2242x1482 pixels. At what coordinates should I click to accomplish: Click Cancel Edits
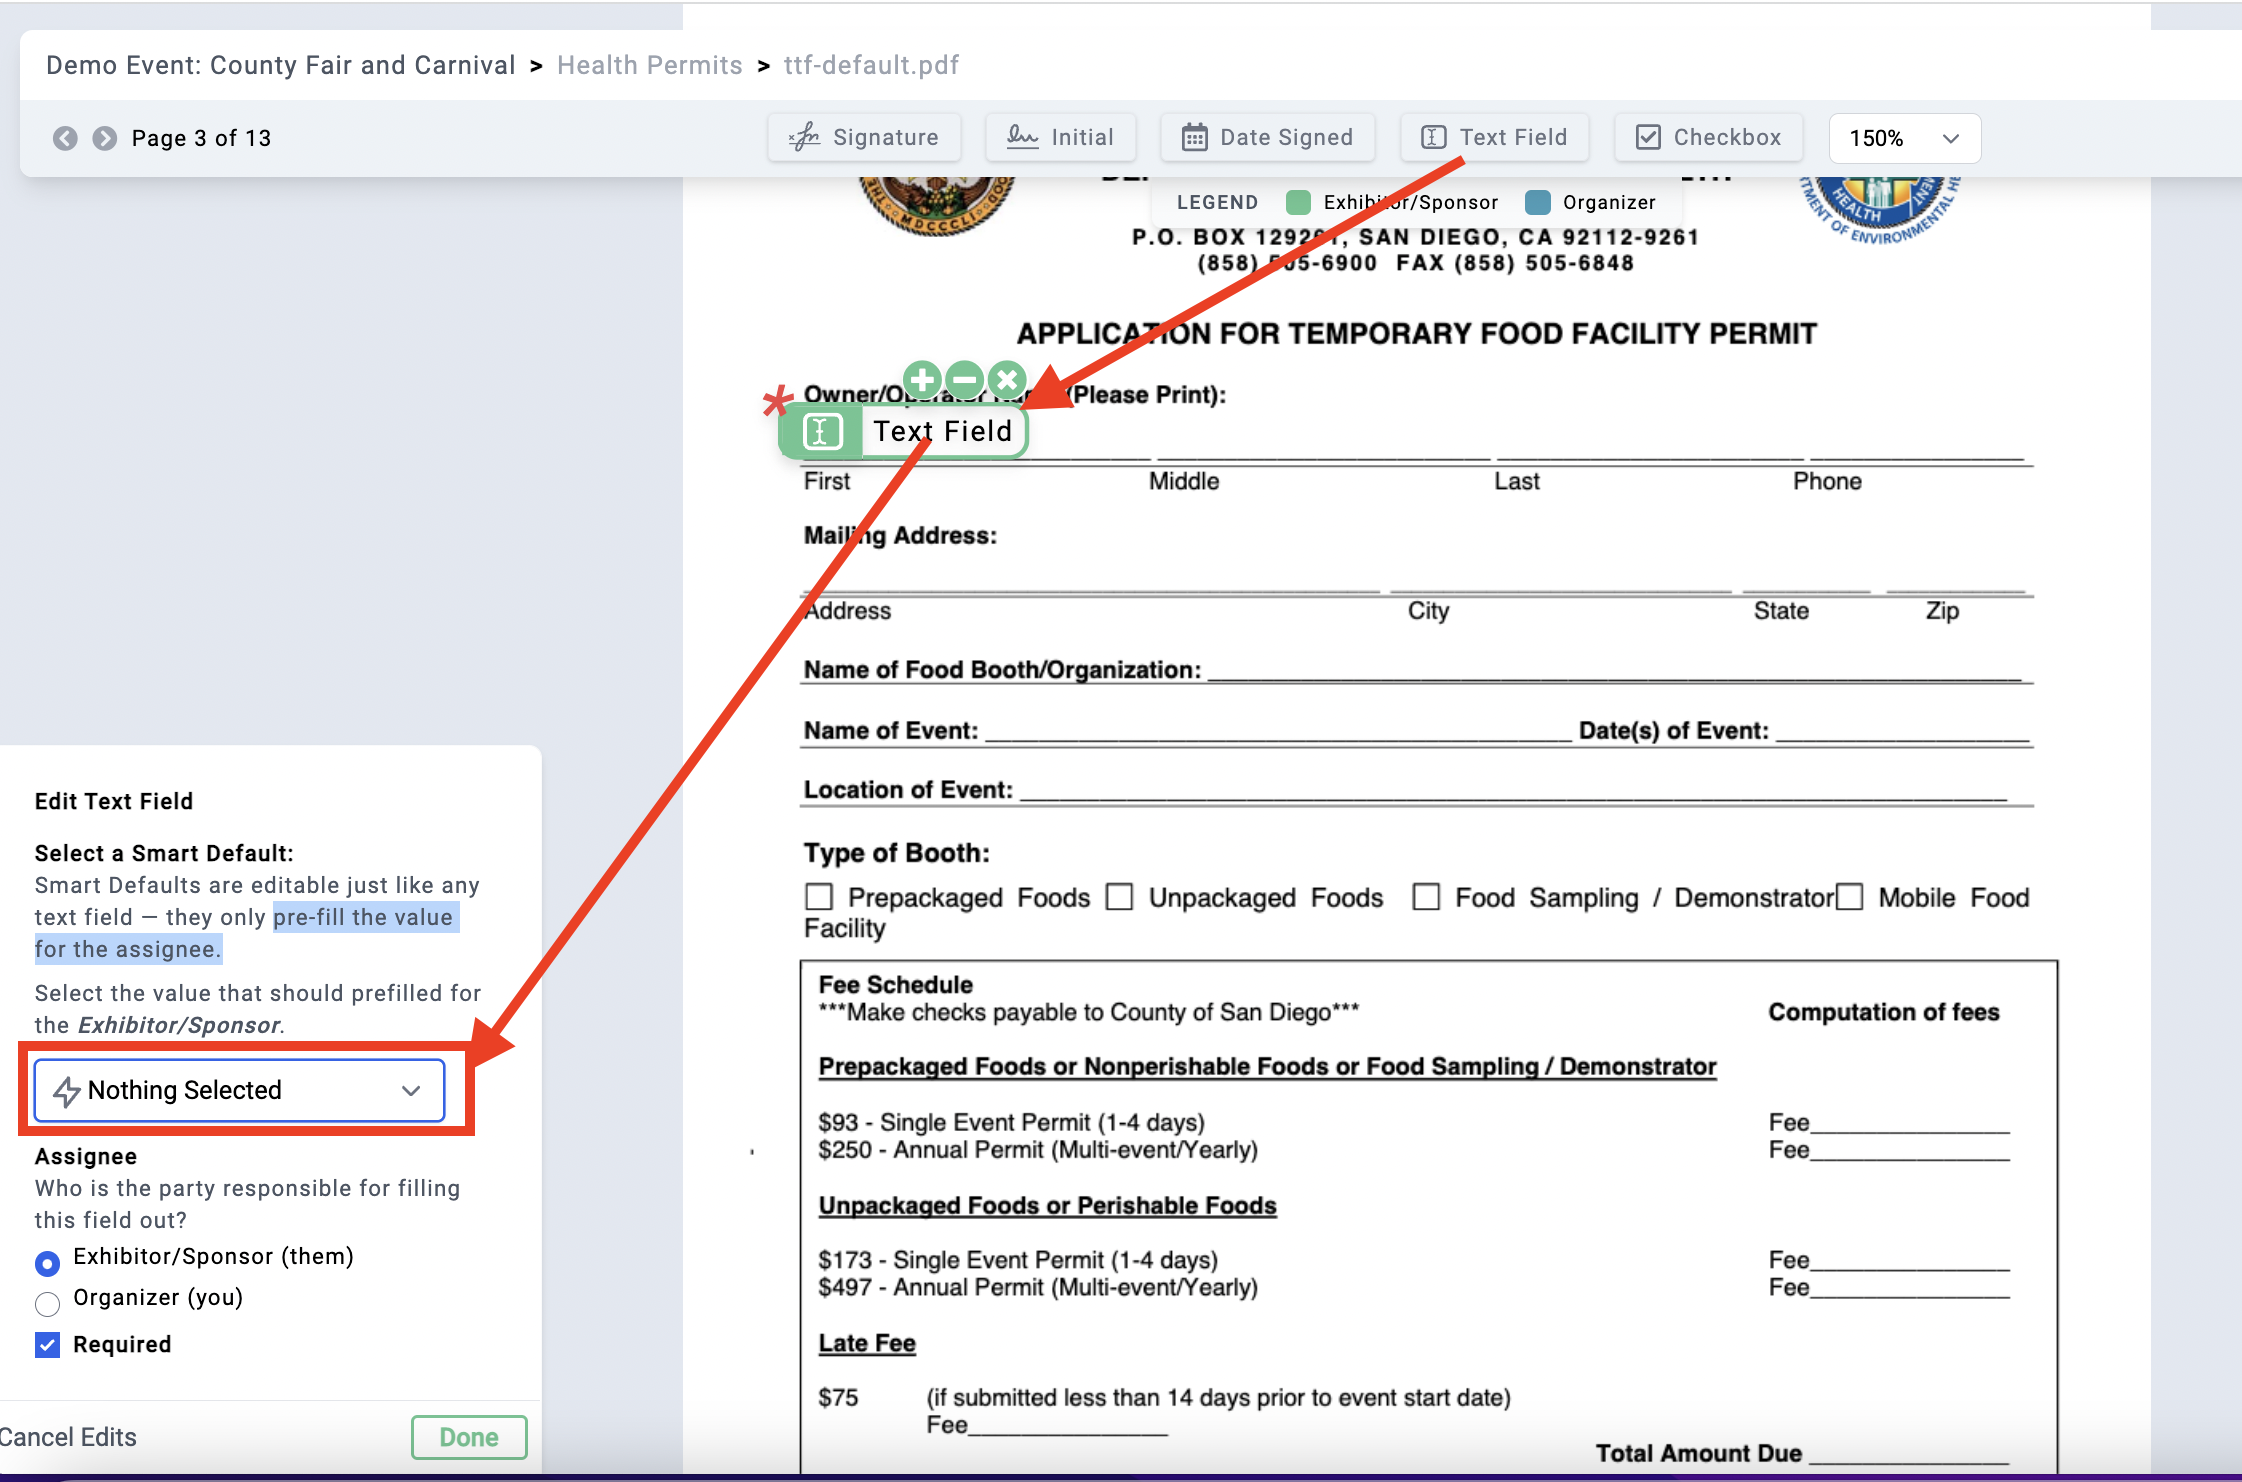[67, 1437]
